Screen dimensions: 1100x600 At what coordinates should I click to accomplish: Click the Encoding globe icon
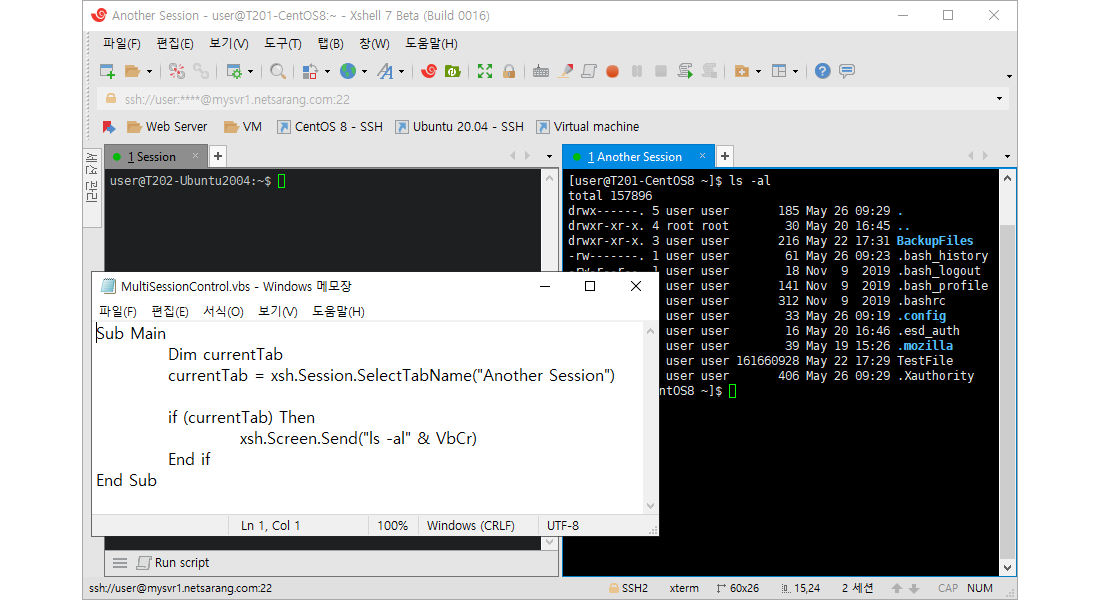348,71
